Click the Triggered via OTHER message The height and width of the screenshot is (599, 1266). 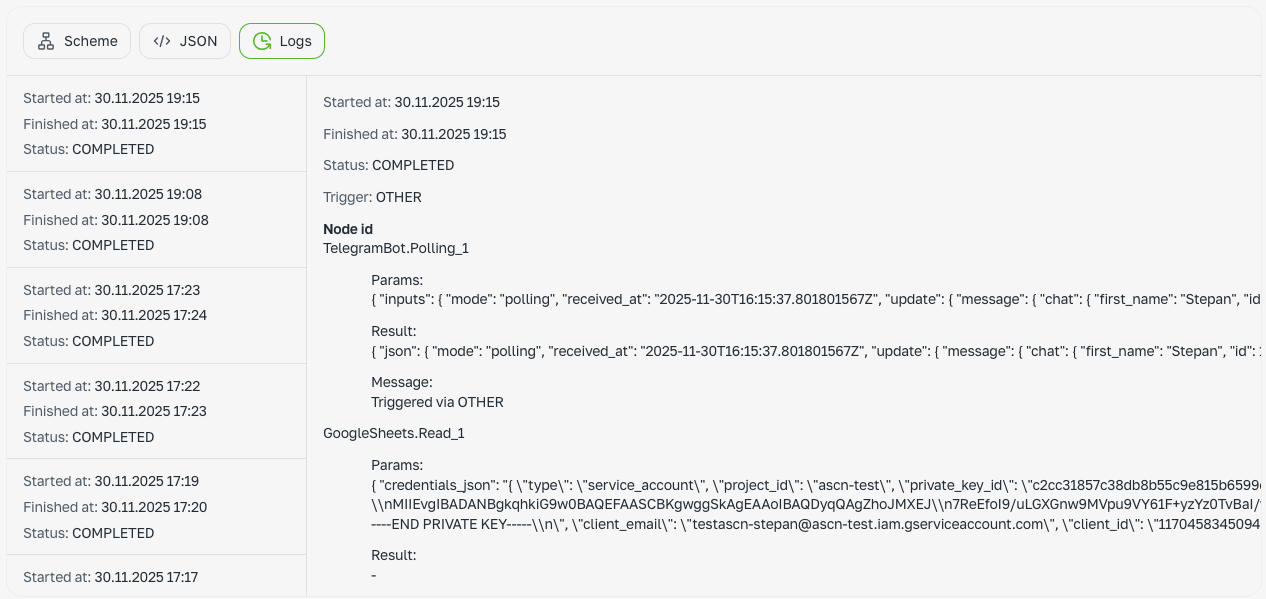[437, 402]
